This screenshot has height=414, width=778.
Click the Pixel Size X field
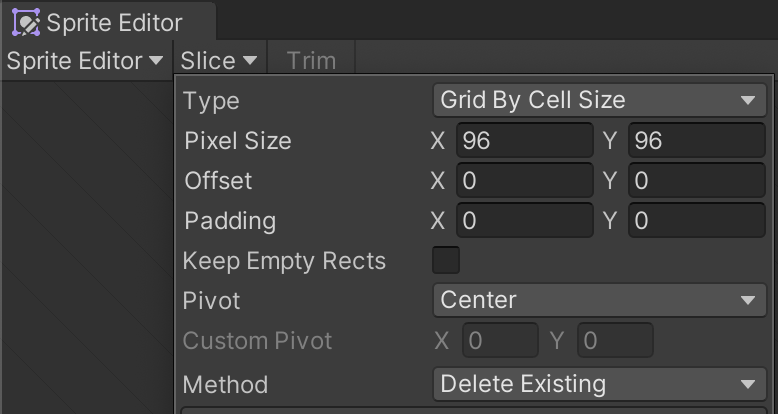click(x=525, y=140)
